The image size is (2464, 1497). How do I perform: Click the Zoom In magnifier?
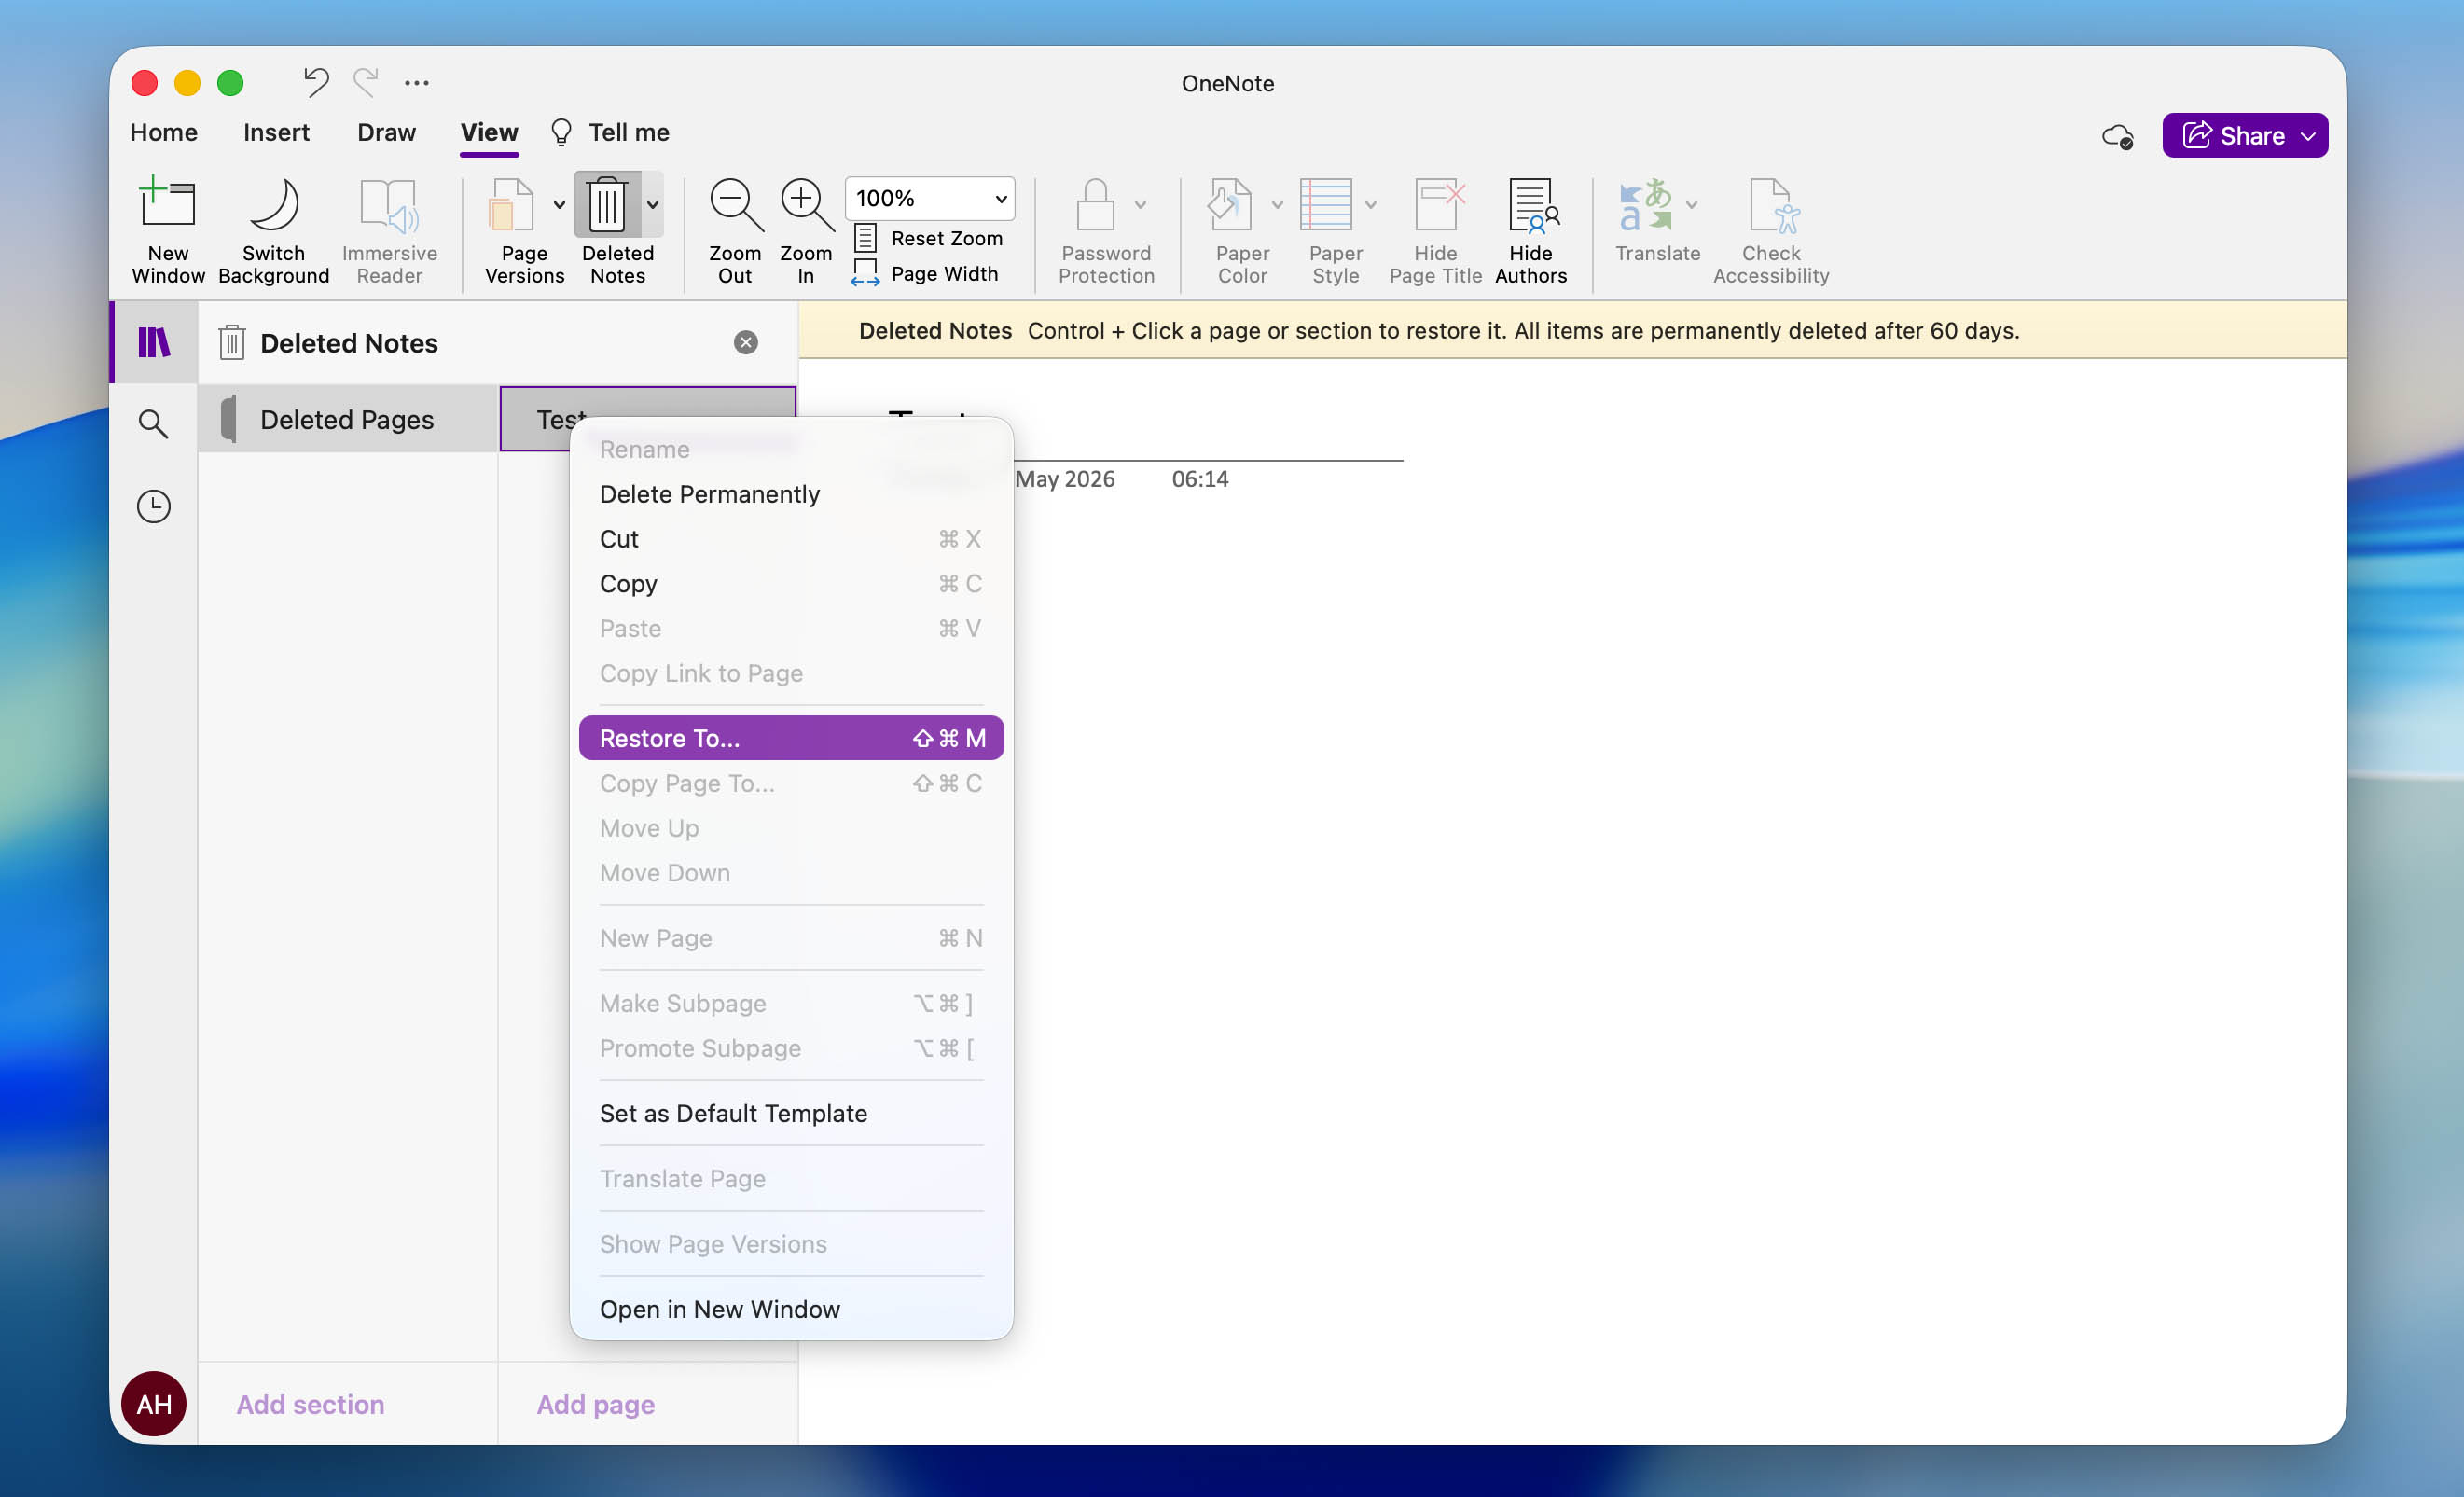(x=806, y=205)
